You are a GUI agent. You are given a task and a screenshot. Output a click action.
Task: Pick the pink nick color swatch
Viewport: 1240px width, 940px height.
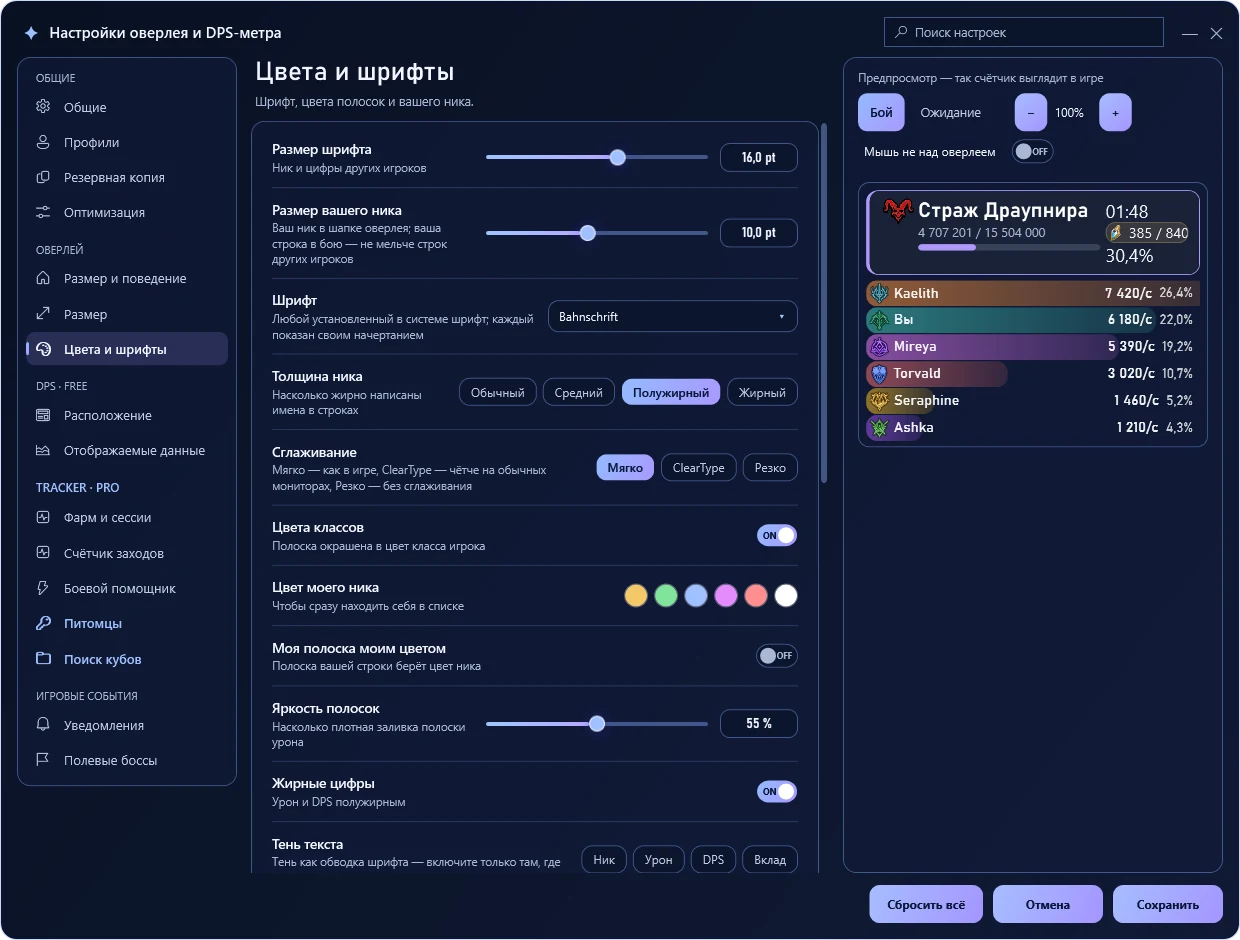click(726, 596)
